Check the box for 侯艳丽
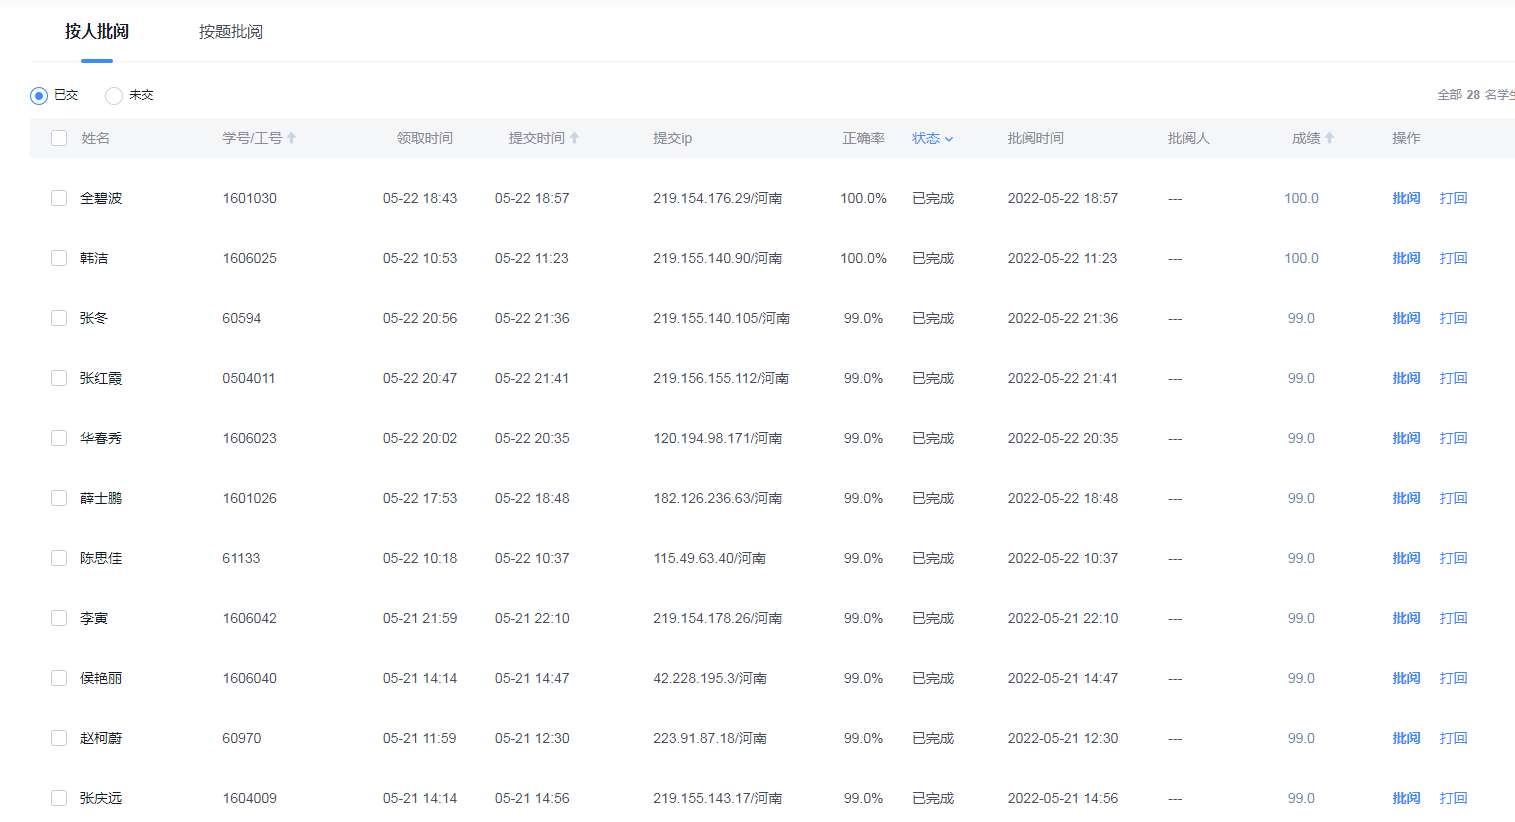The image size is (1515, 822). point(59,678)
